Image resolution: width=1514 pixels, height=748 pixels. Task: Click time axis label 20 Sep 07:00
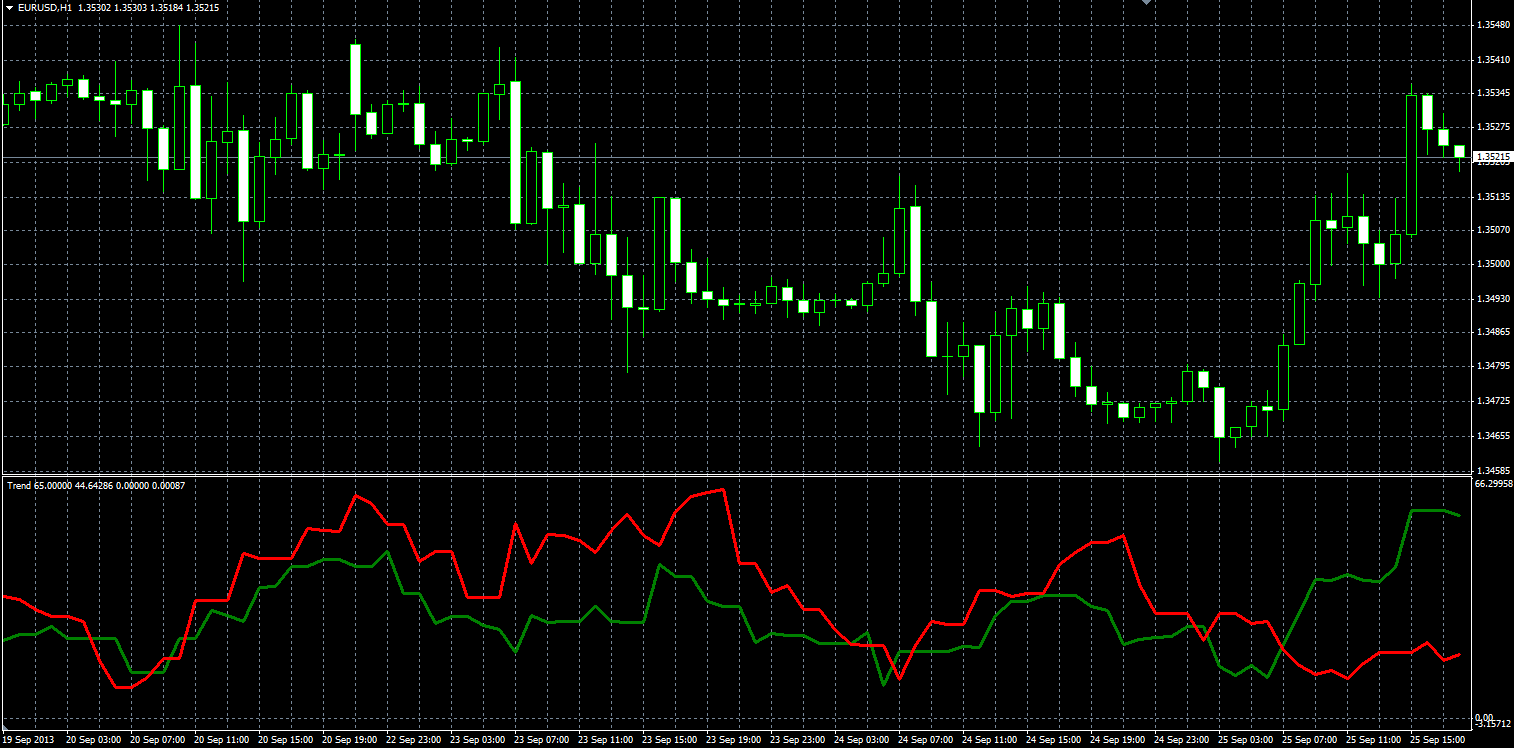tap(157, 740)
